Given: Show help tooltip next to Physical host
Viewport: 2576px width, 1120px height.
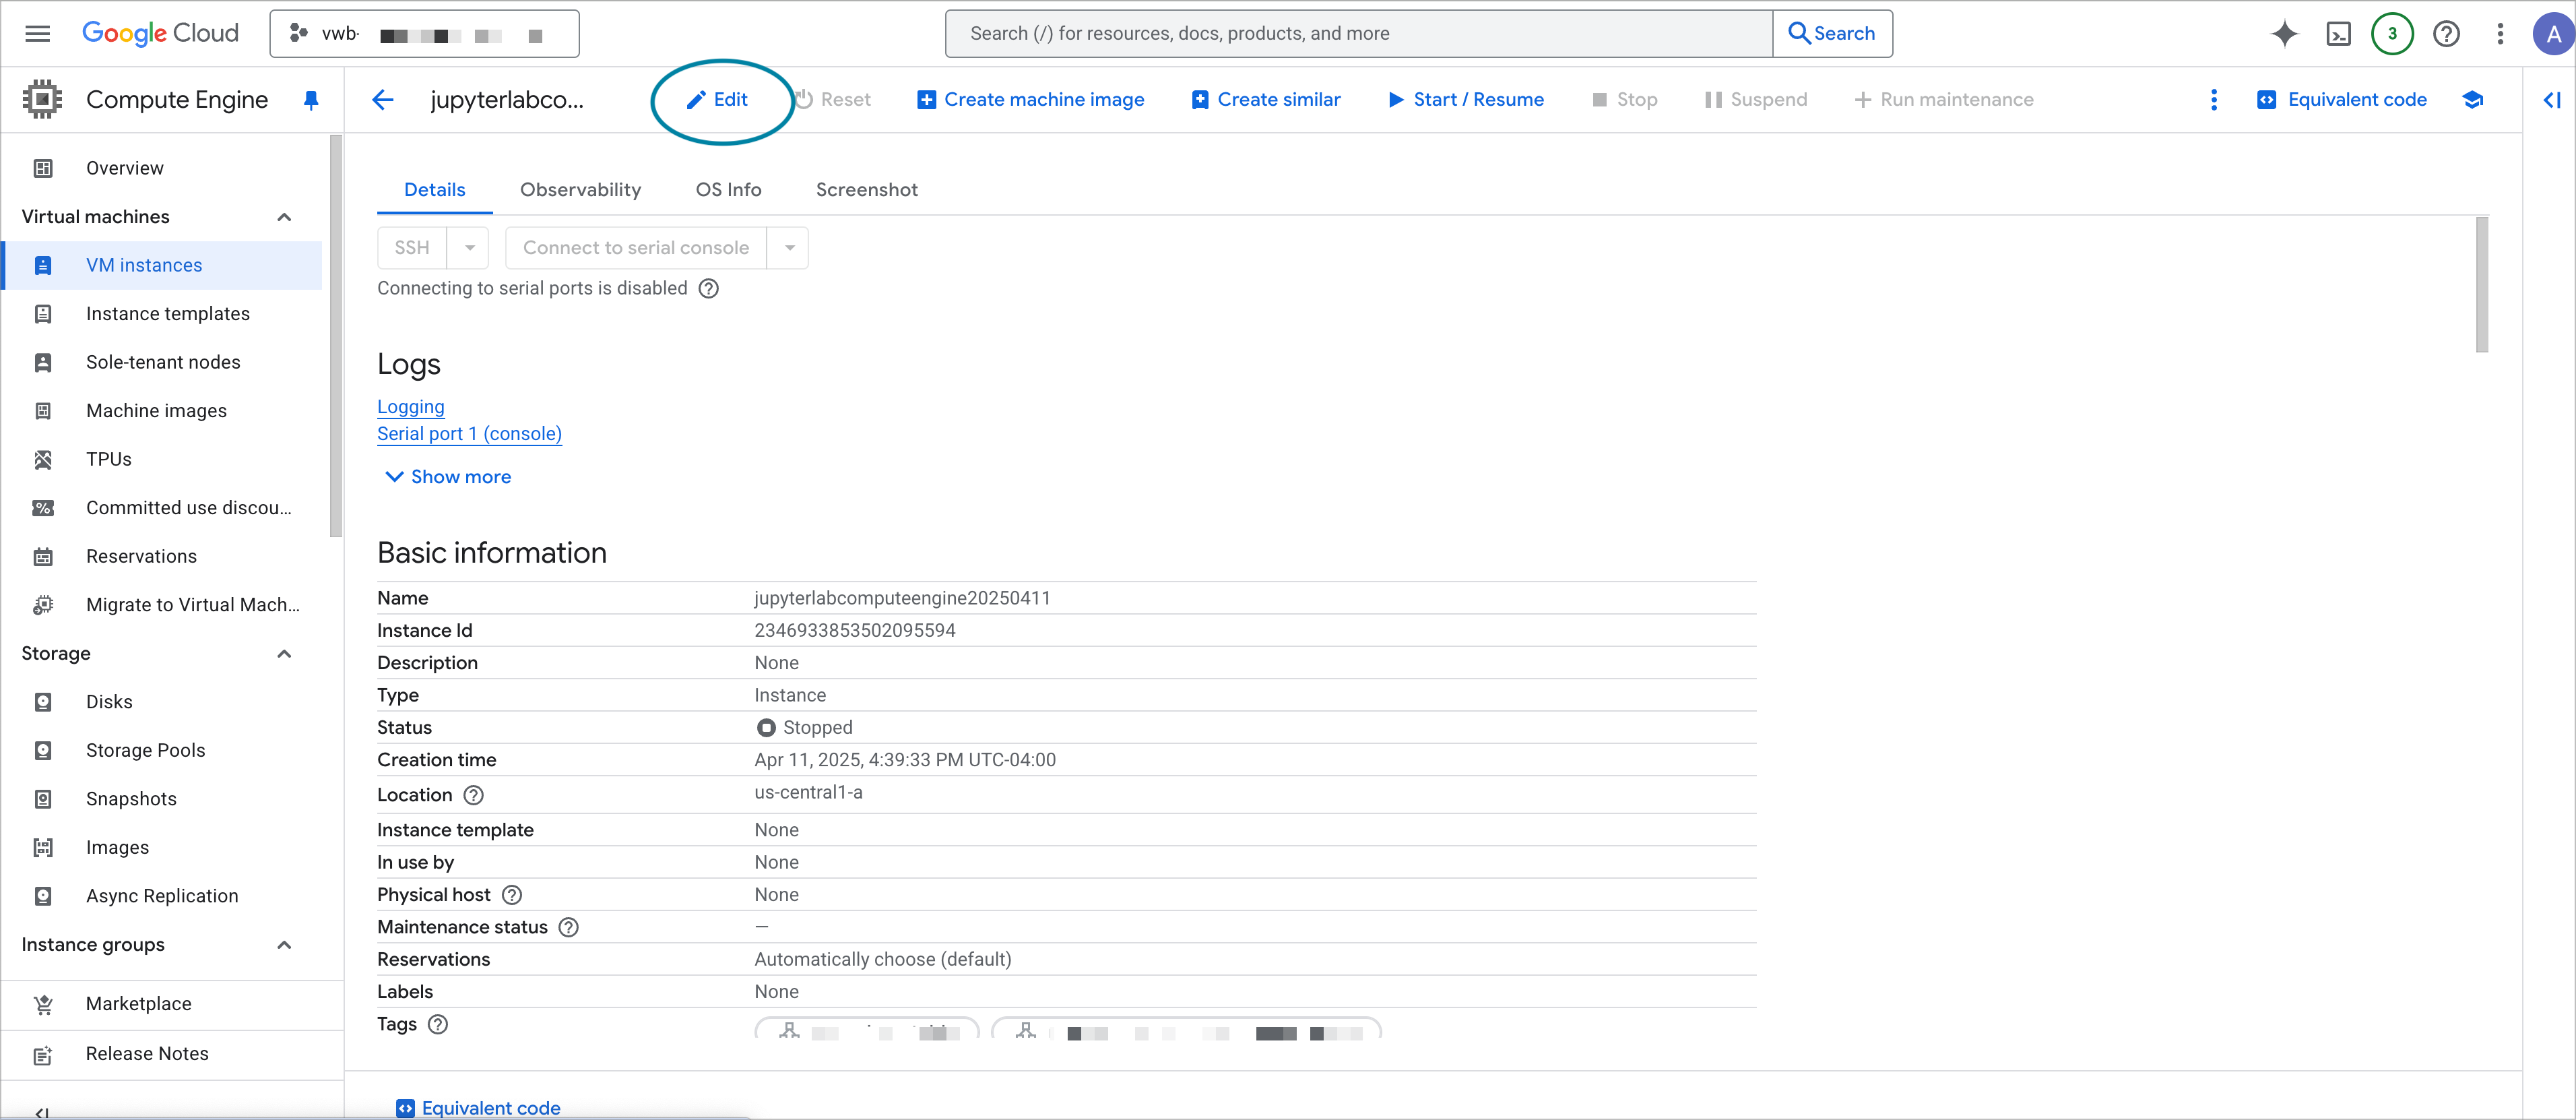Looking at the screenshot, I should pos(512,895).
